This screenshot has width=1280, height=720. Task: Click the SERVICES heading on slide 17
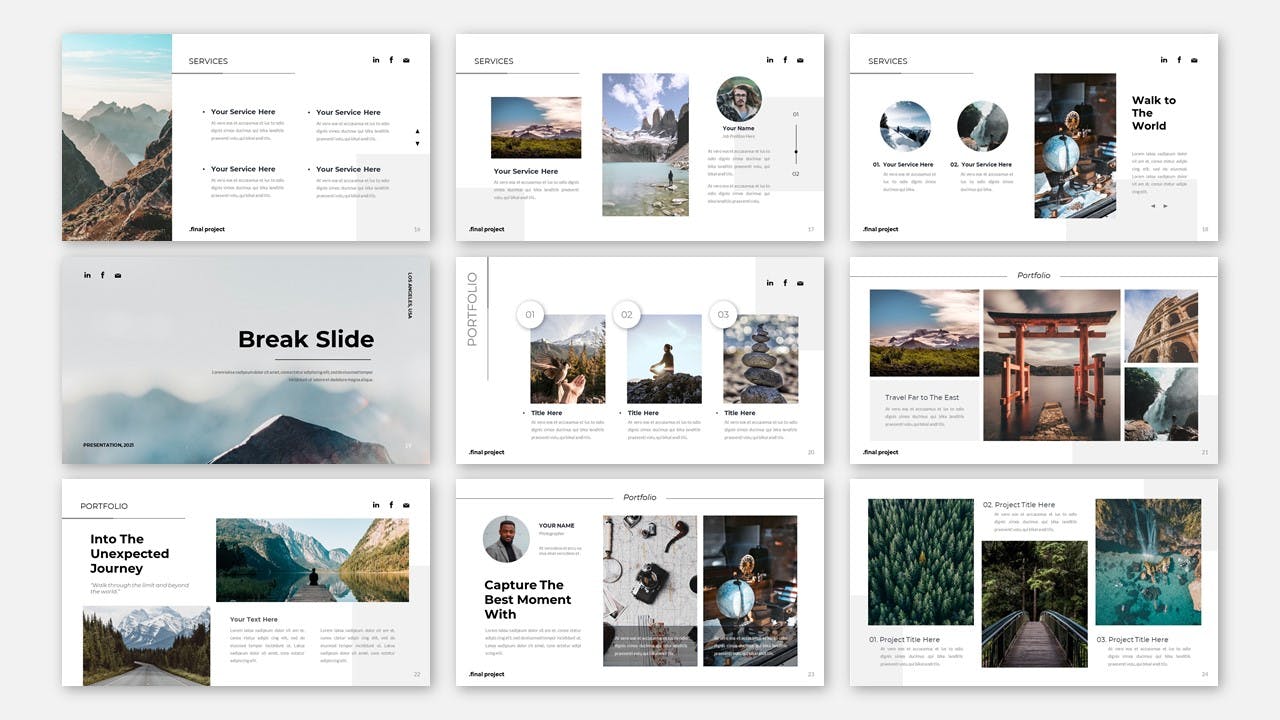[x=494, y=61]
